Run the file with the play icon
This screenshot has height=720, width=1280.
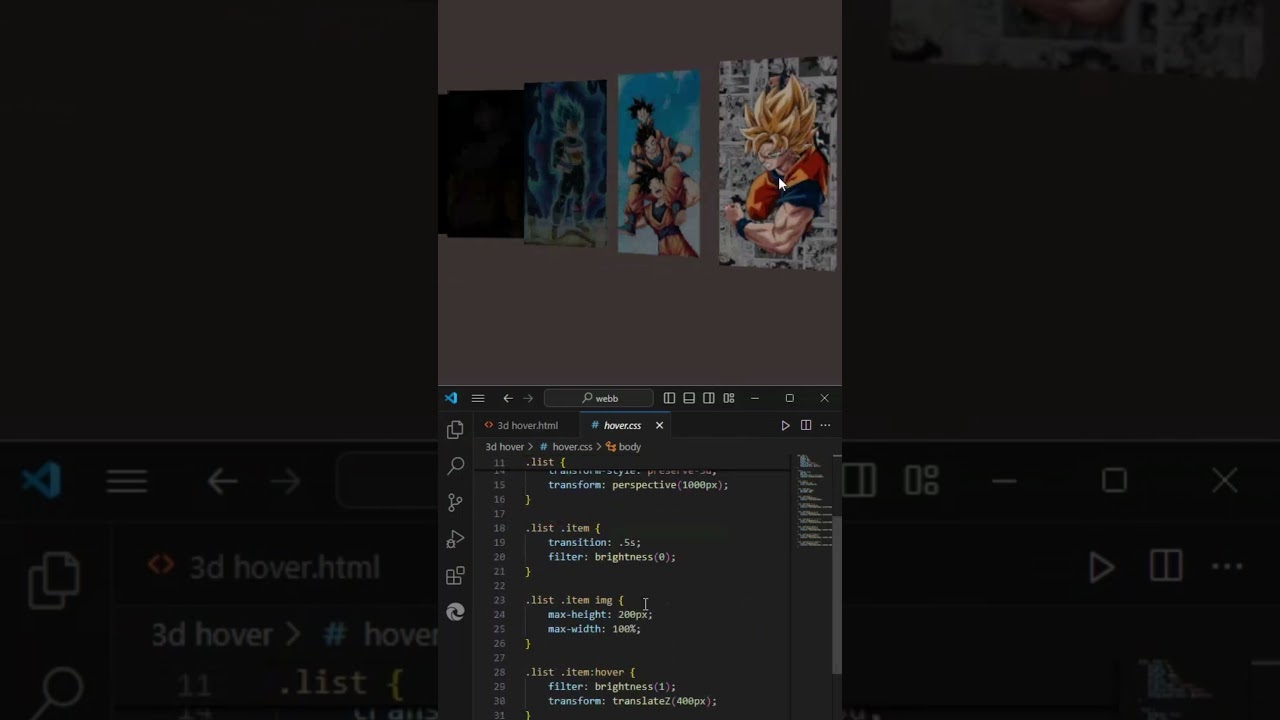785,425
